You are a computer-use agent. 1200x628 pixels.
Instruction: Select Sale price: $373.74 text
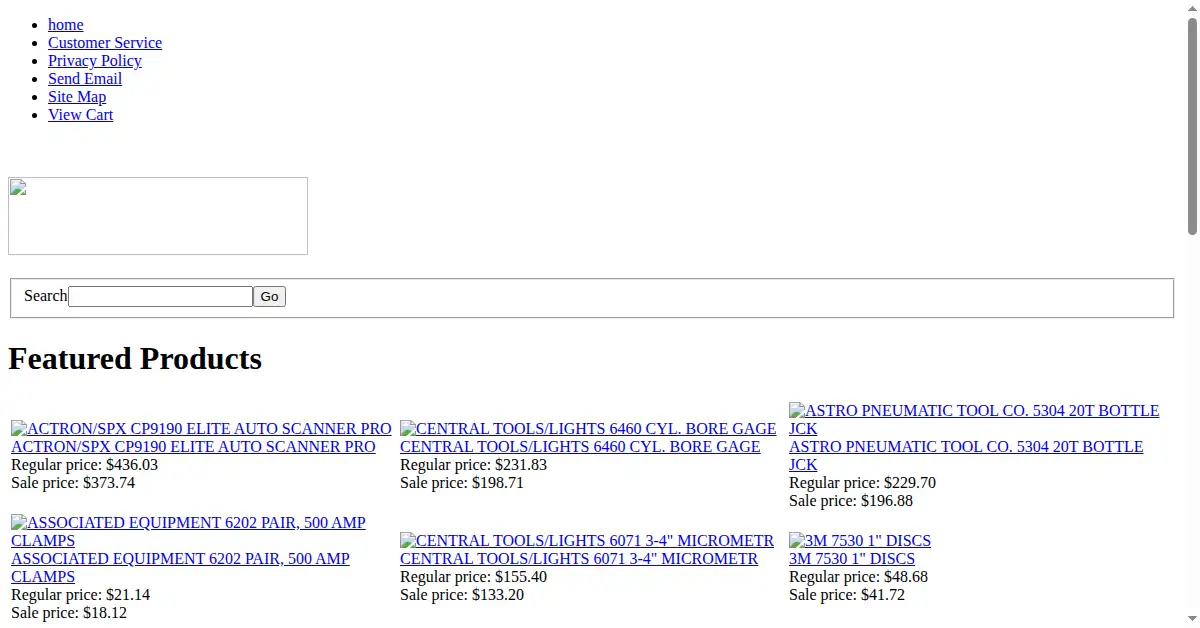click(x=73, y=483)
